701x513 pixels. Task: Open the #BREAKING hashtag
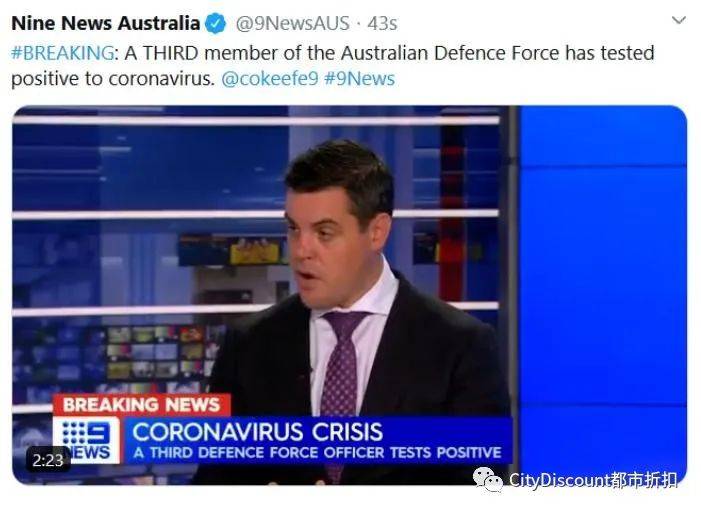[x=63, y=53]
